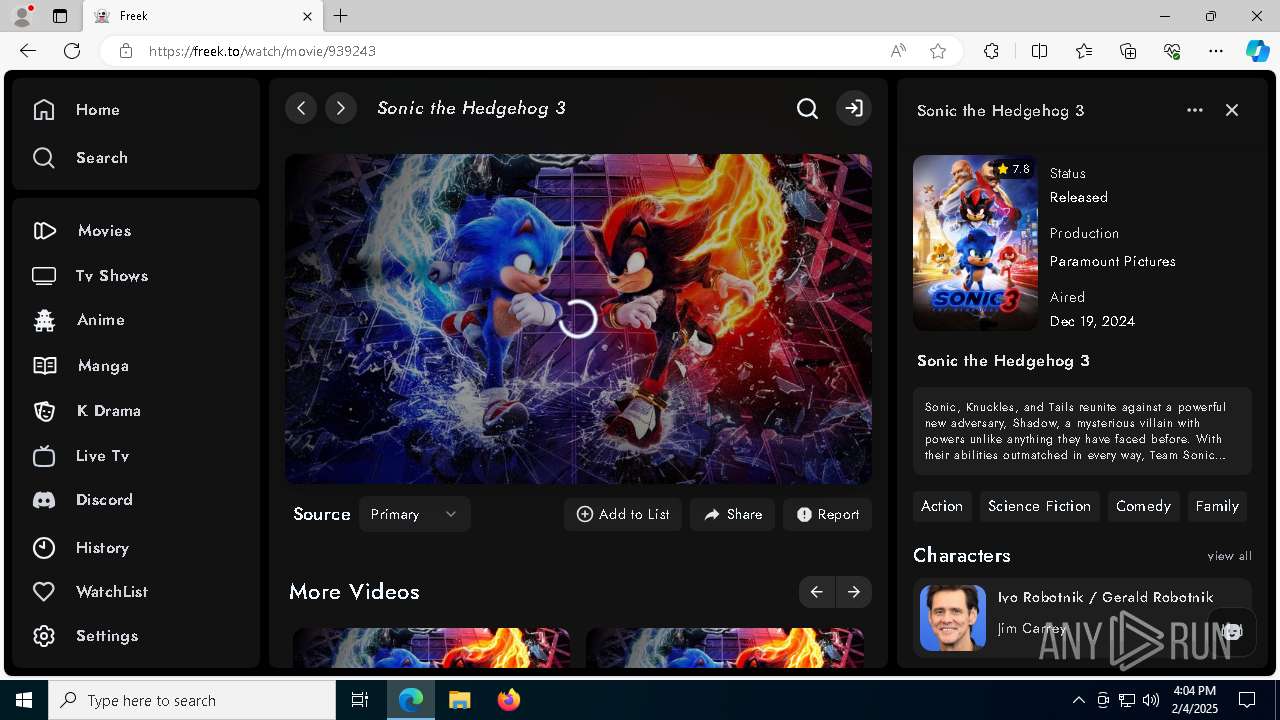
Task: Toggle browser Split screen
Action: coord(1039,51)
